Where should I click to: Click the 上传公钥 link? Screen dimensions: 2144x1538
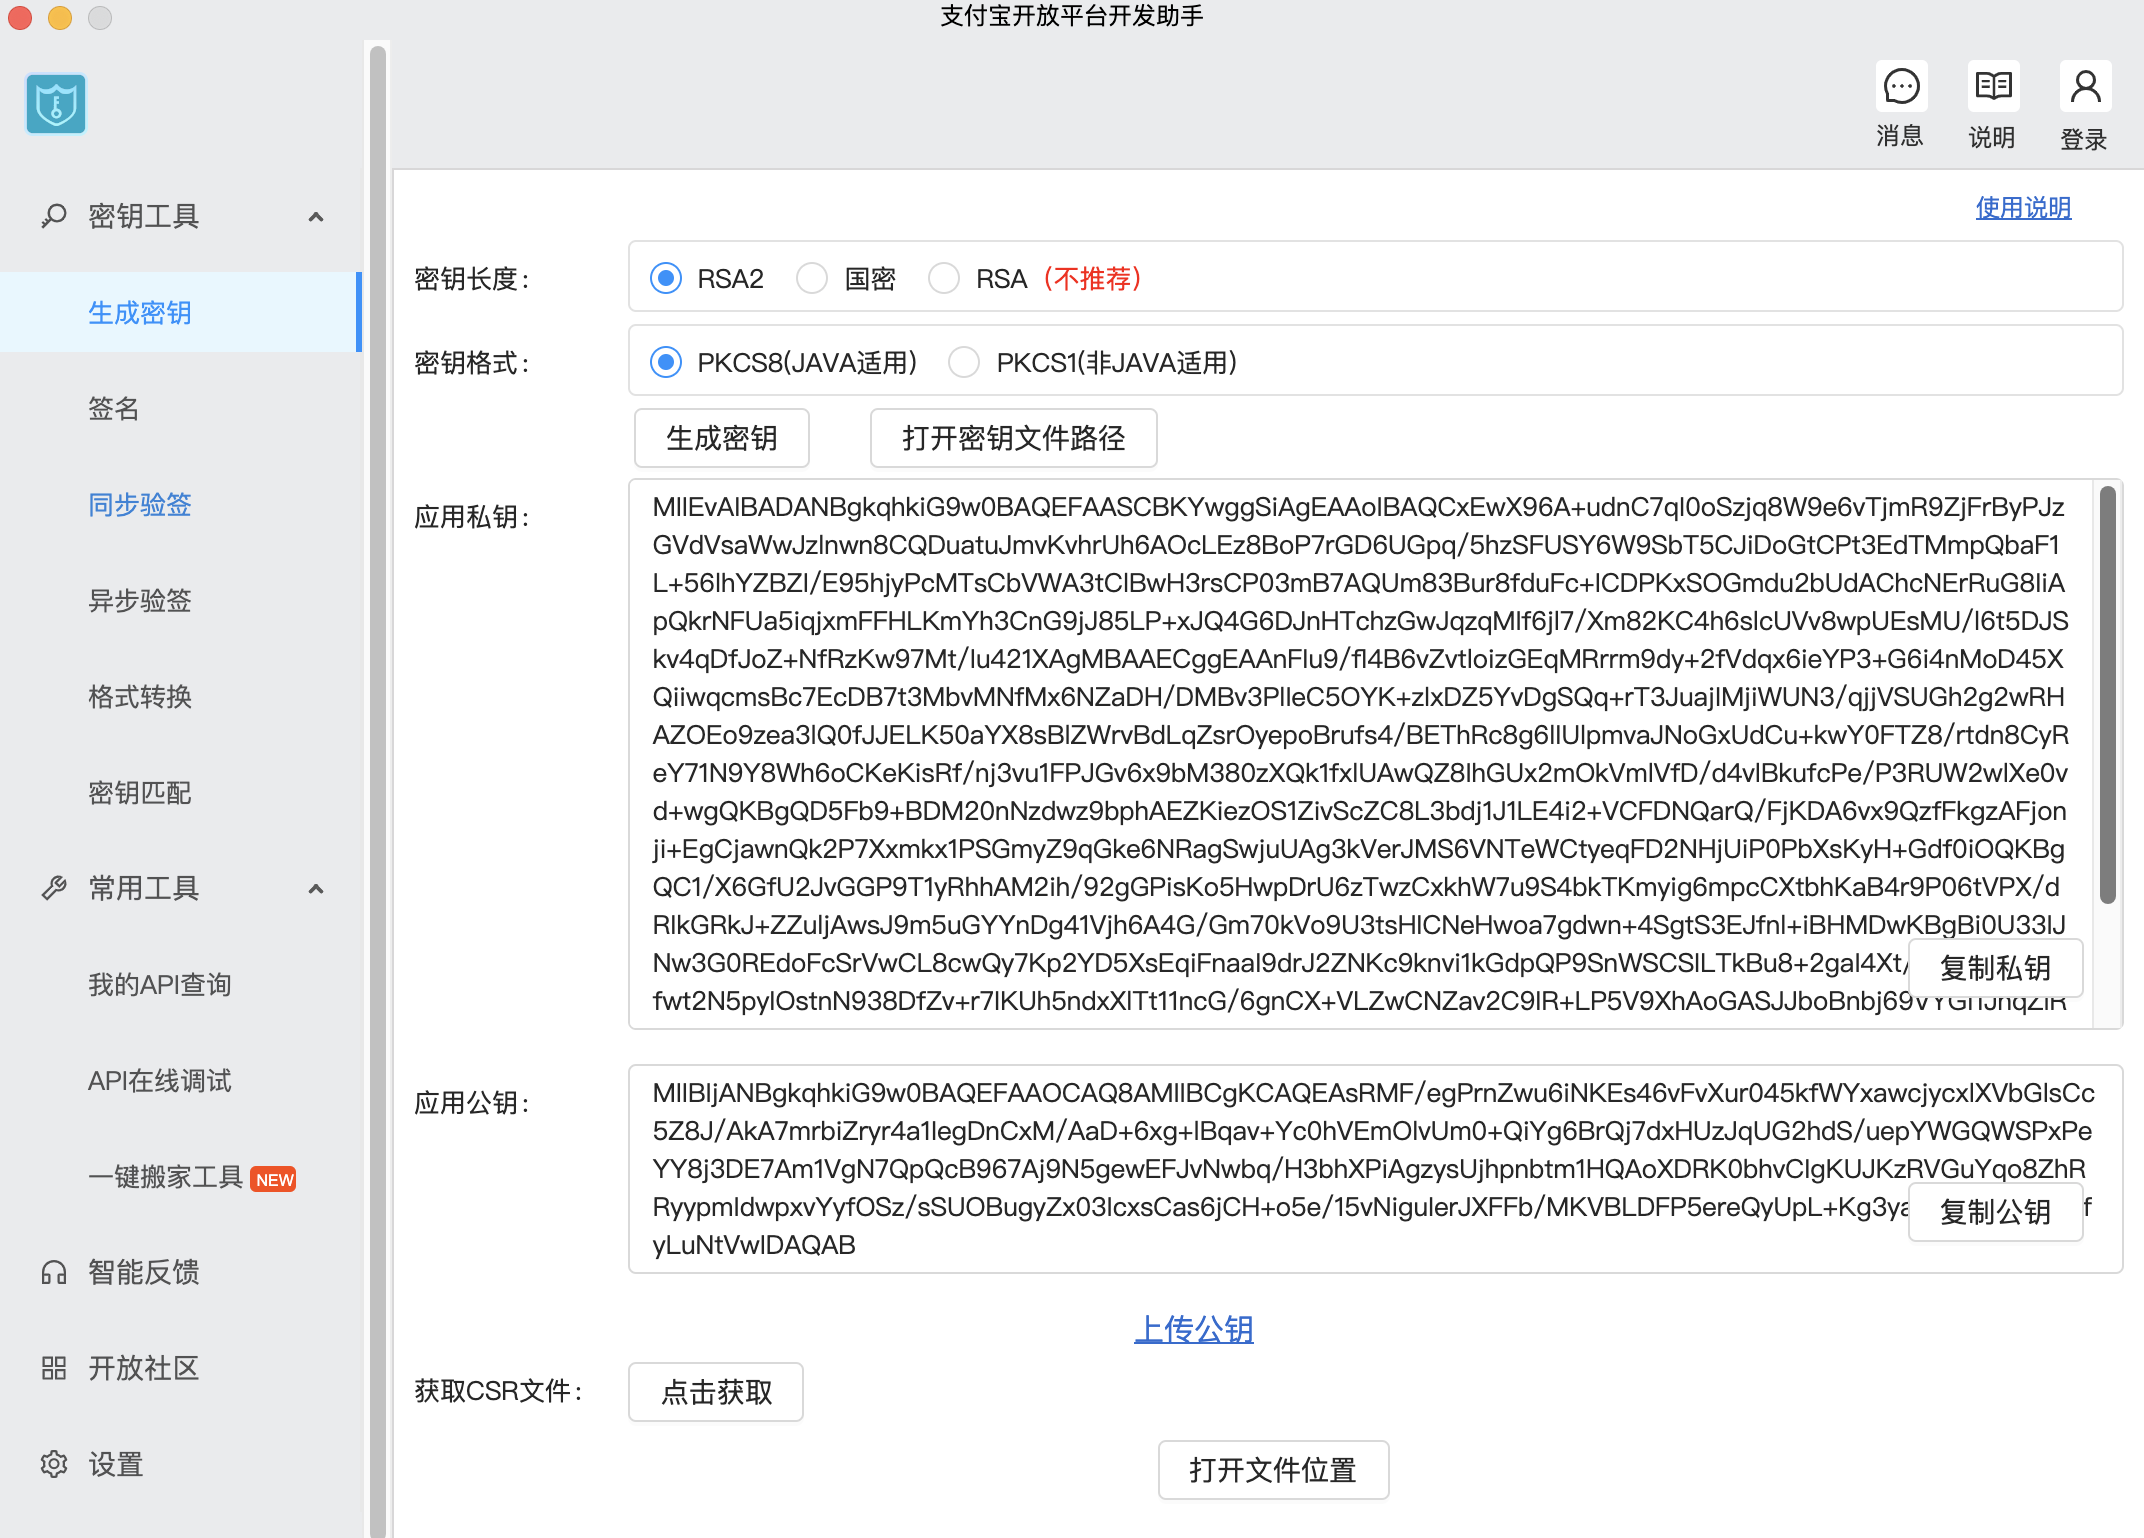1194,1329
